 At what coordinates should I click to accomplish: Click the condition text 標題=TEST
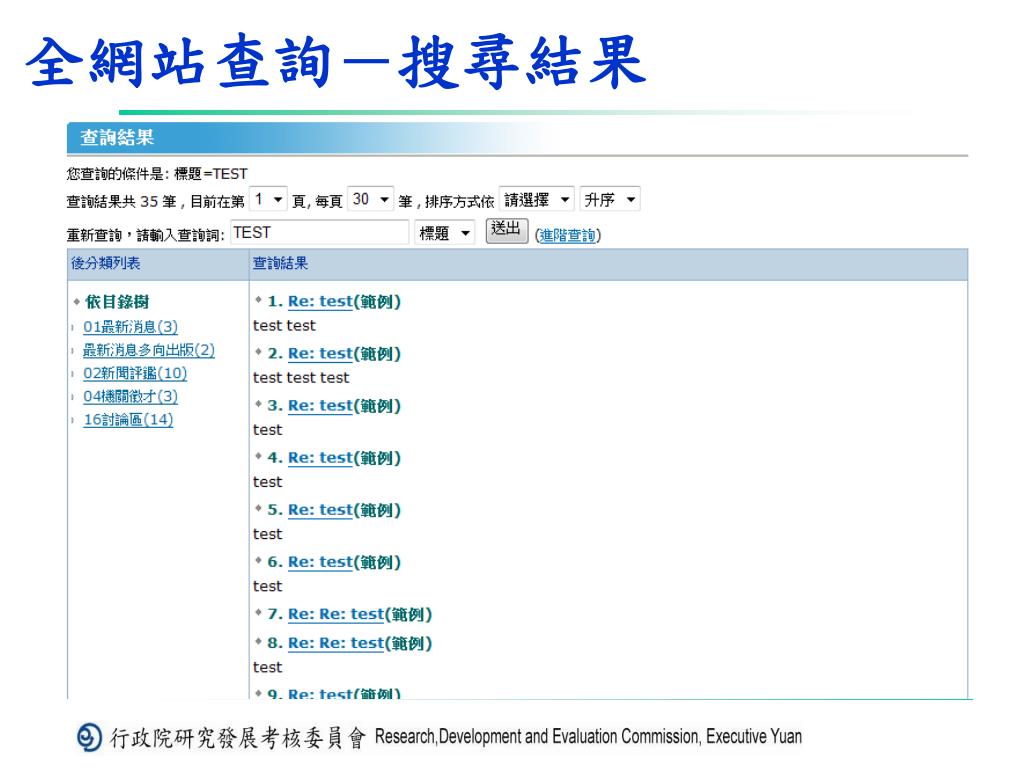(210, 174)
